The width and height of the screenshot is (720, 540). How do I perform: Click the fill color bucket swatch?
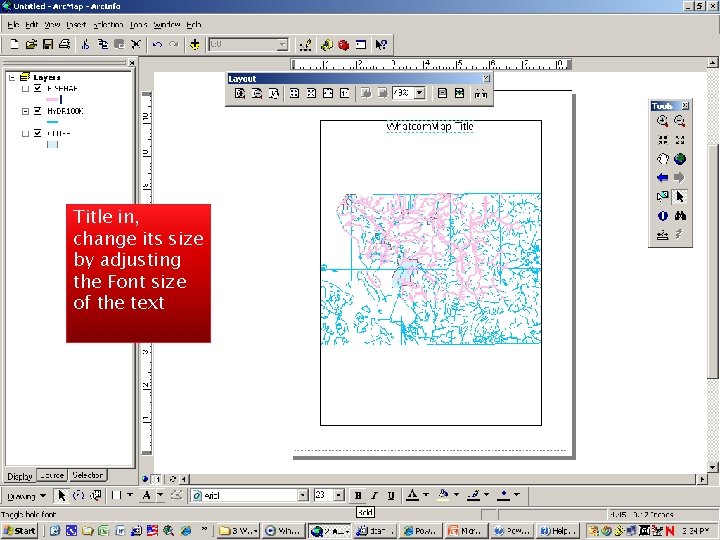[x=443, y=495]
